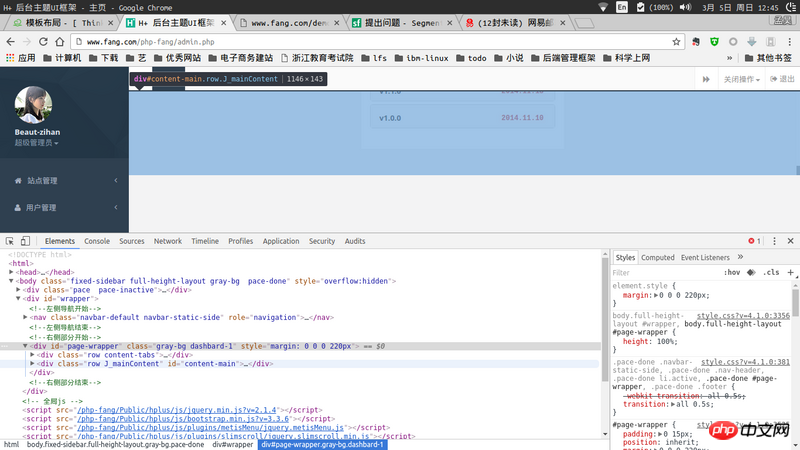This screenshot has height=450, width=800.
Task: Collapse the page-wrapper div node
Action: [26, 346]
